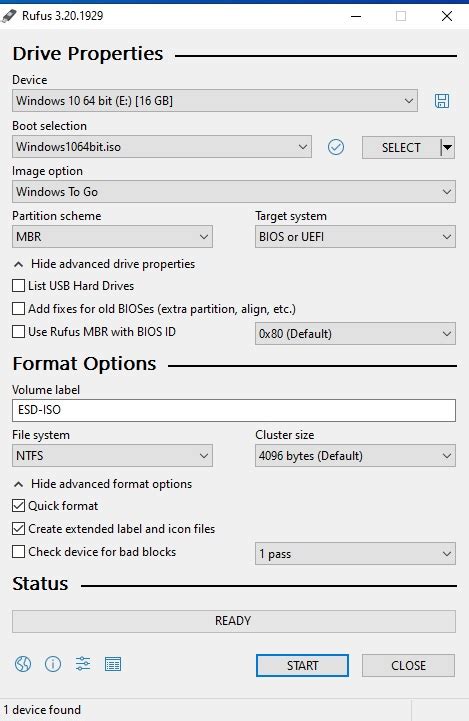Close the Rufus window with X

click(446, 16)
